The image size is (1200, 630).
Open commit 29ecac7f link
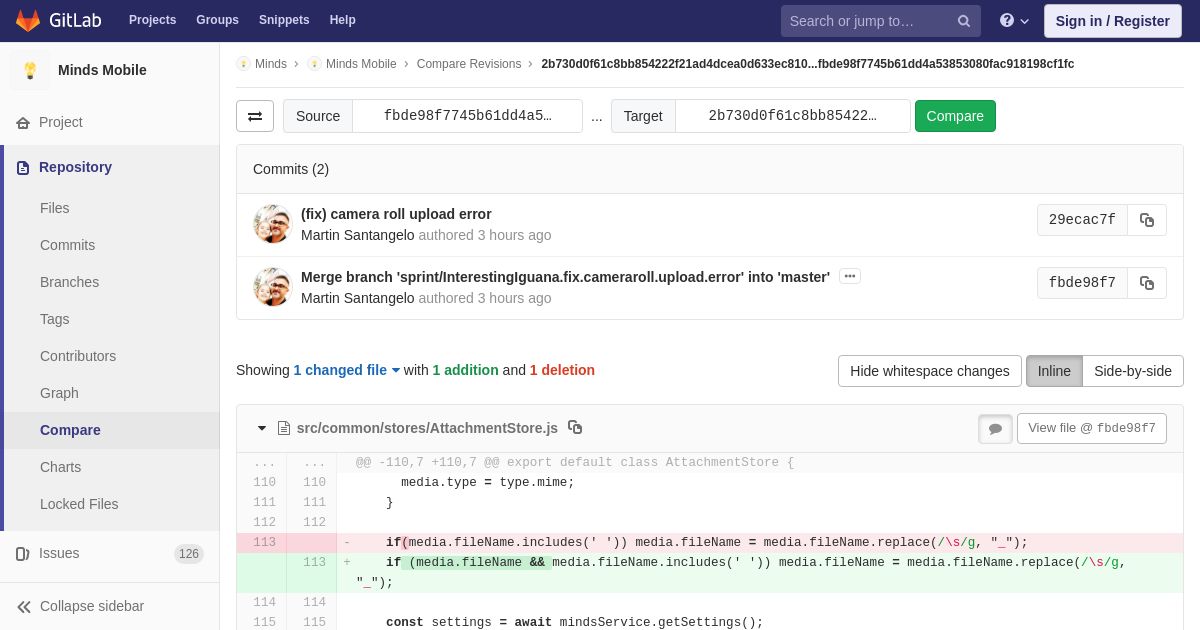click(x=1082, y=220)
